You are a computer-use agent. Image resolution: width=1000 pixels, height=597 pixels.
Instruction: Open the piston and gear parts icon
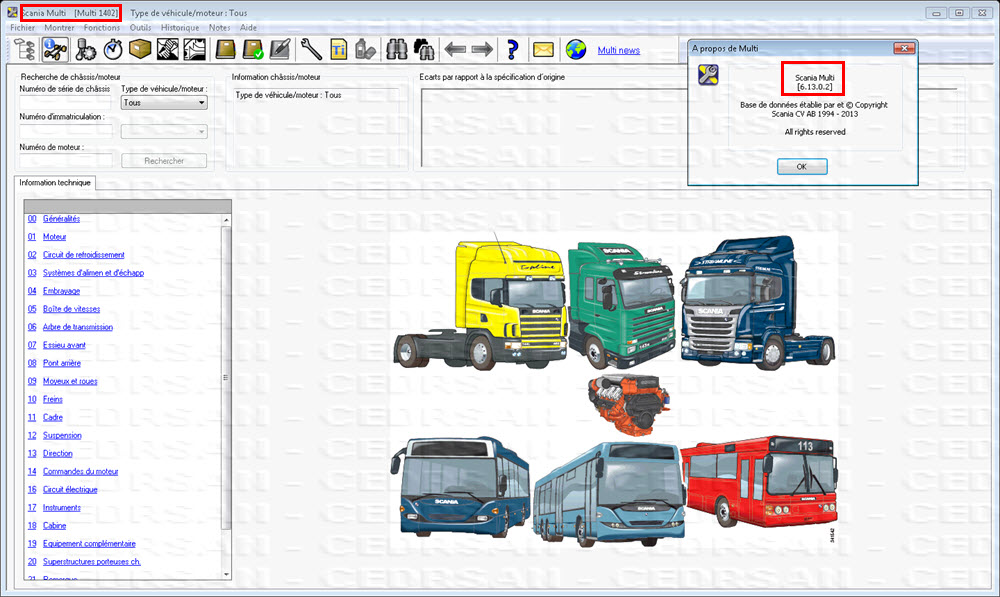85,49
